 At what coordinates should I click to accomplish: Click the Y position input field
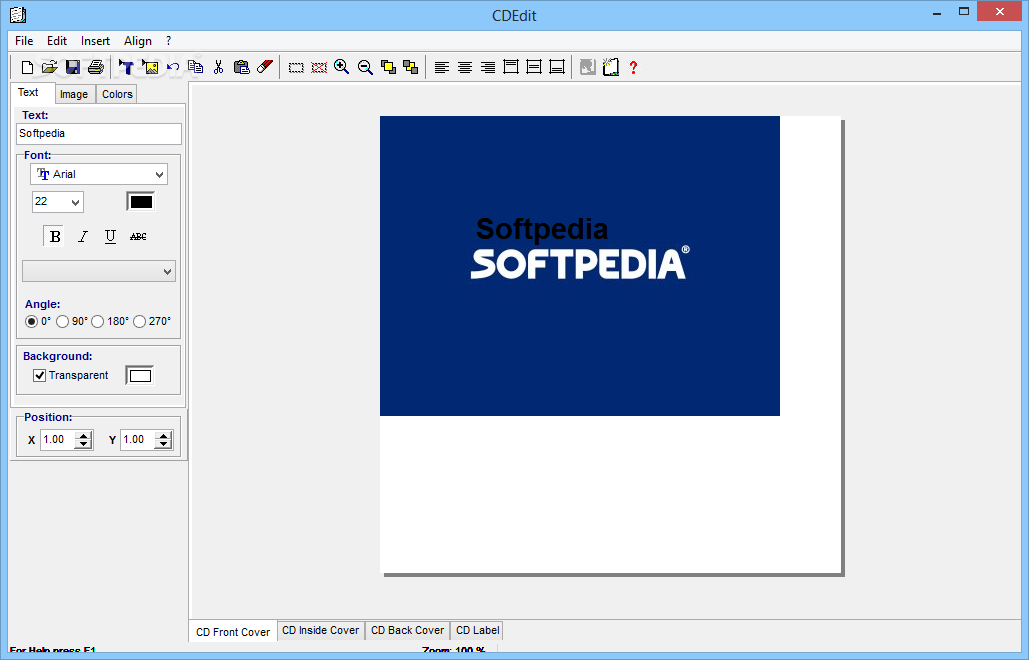click(x=138, y=440)
